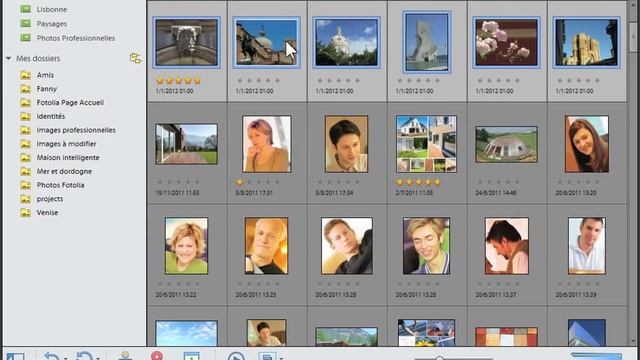This screenshot has height=360, width=640.
Task: Select the house collage thumbnail
Action: pos(426,144)
